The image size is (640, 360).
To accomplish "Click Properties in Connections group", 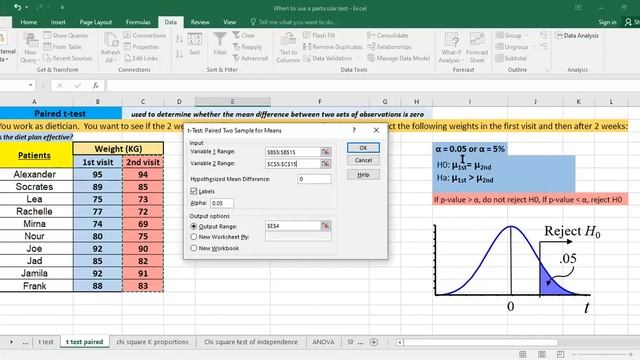I will point(141,47).
